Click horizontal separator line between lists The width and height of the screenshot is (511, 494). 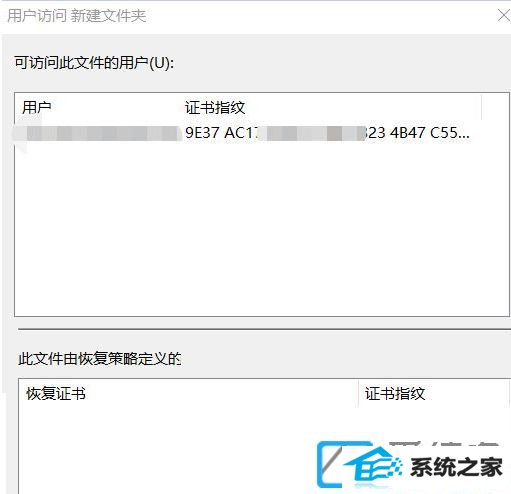[x=264, y=329]
